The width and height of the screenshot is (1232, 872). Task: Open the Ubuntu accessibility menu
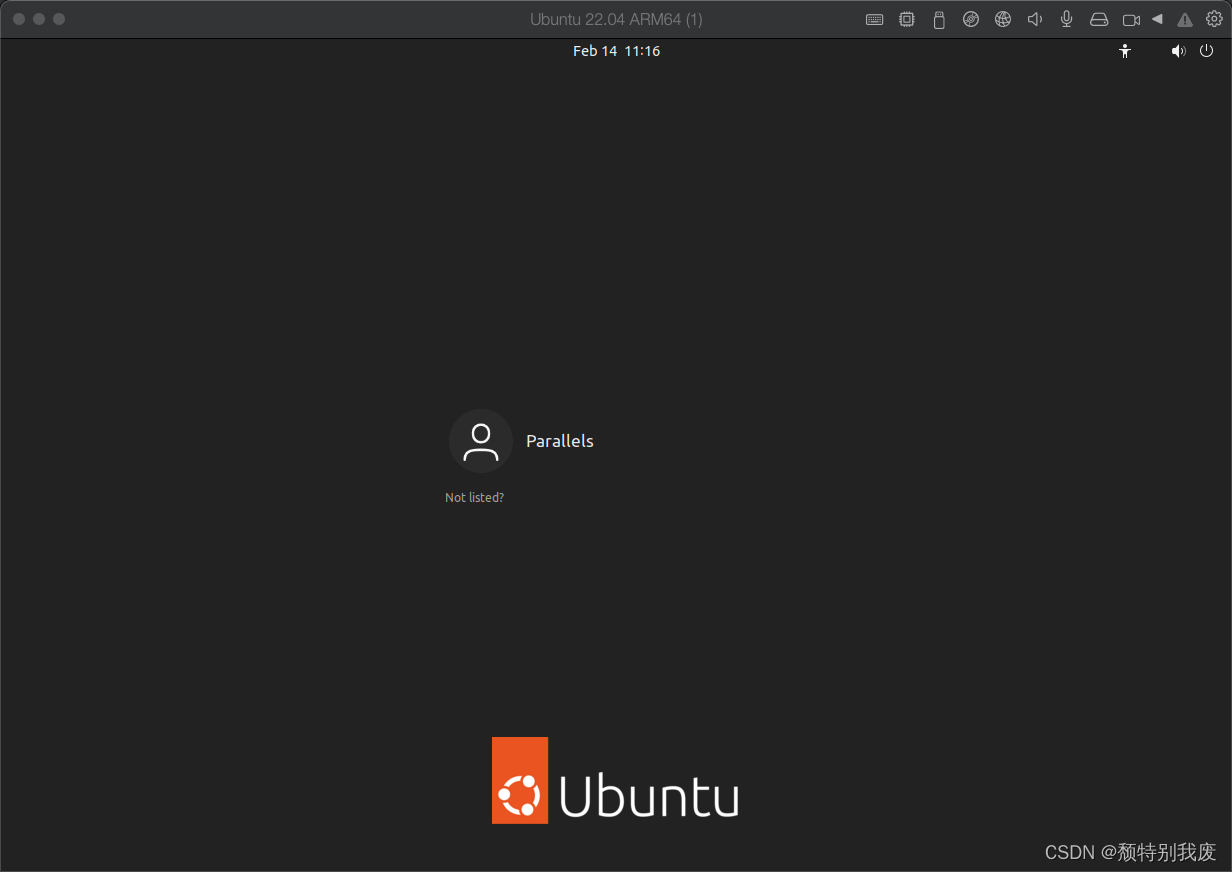1125,51
